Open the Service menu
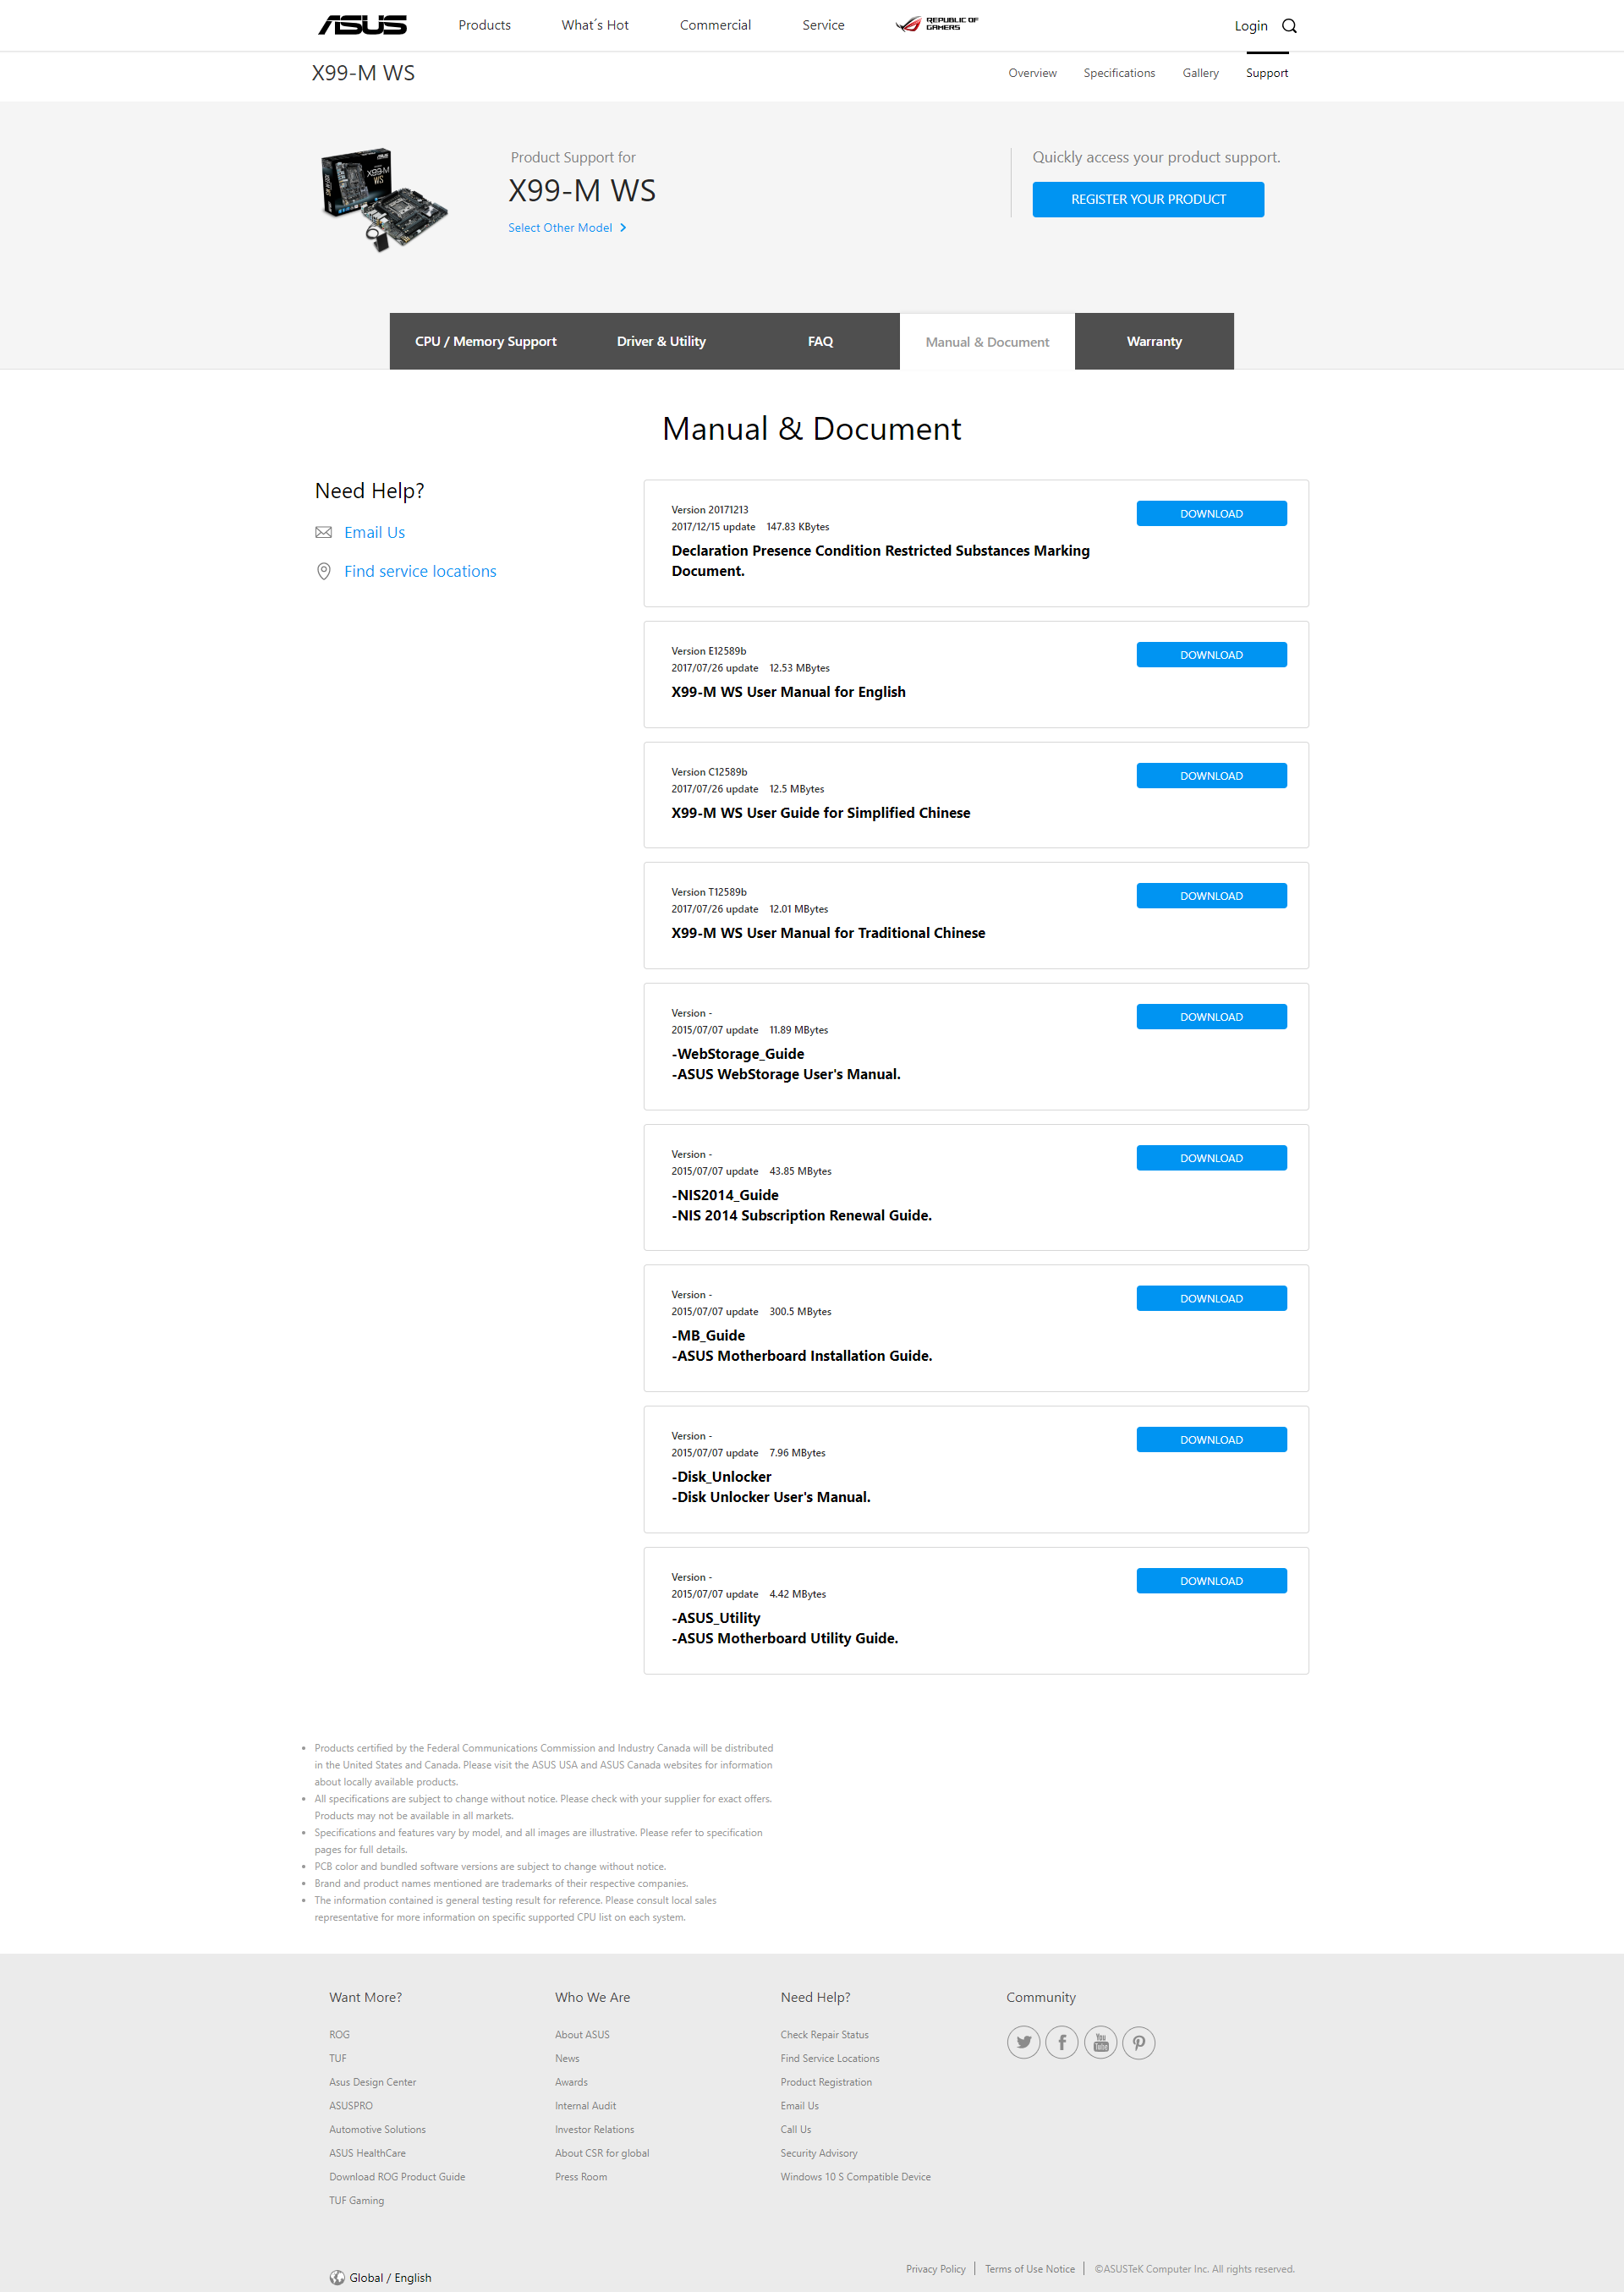The width and height of the screenshot is (1624, 2292). tap(823, 25)
